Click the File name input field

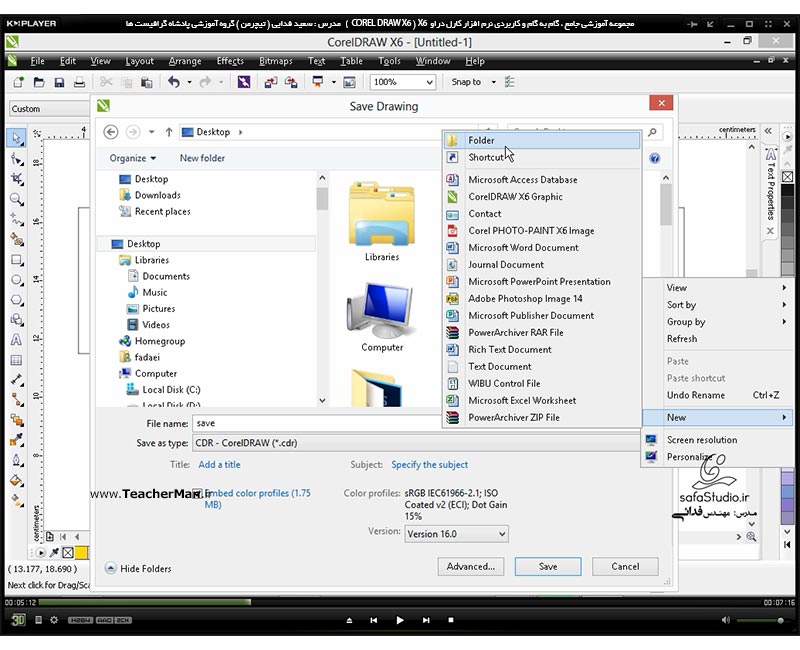click(x=317, y=423)
